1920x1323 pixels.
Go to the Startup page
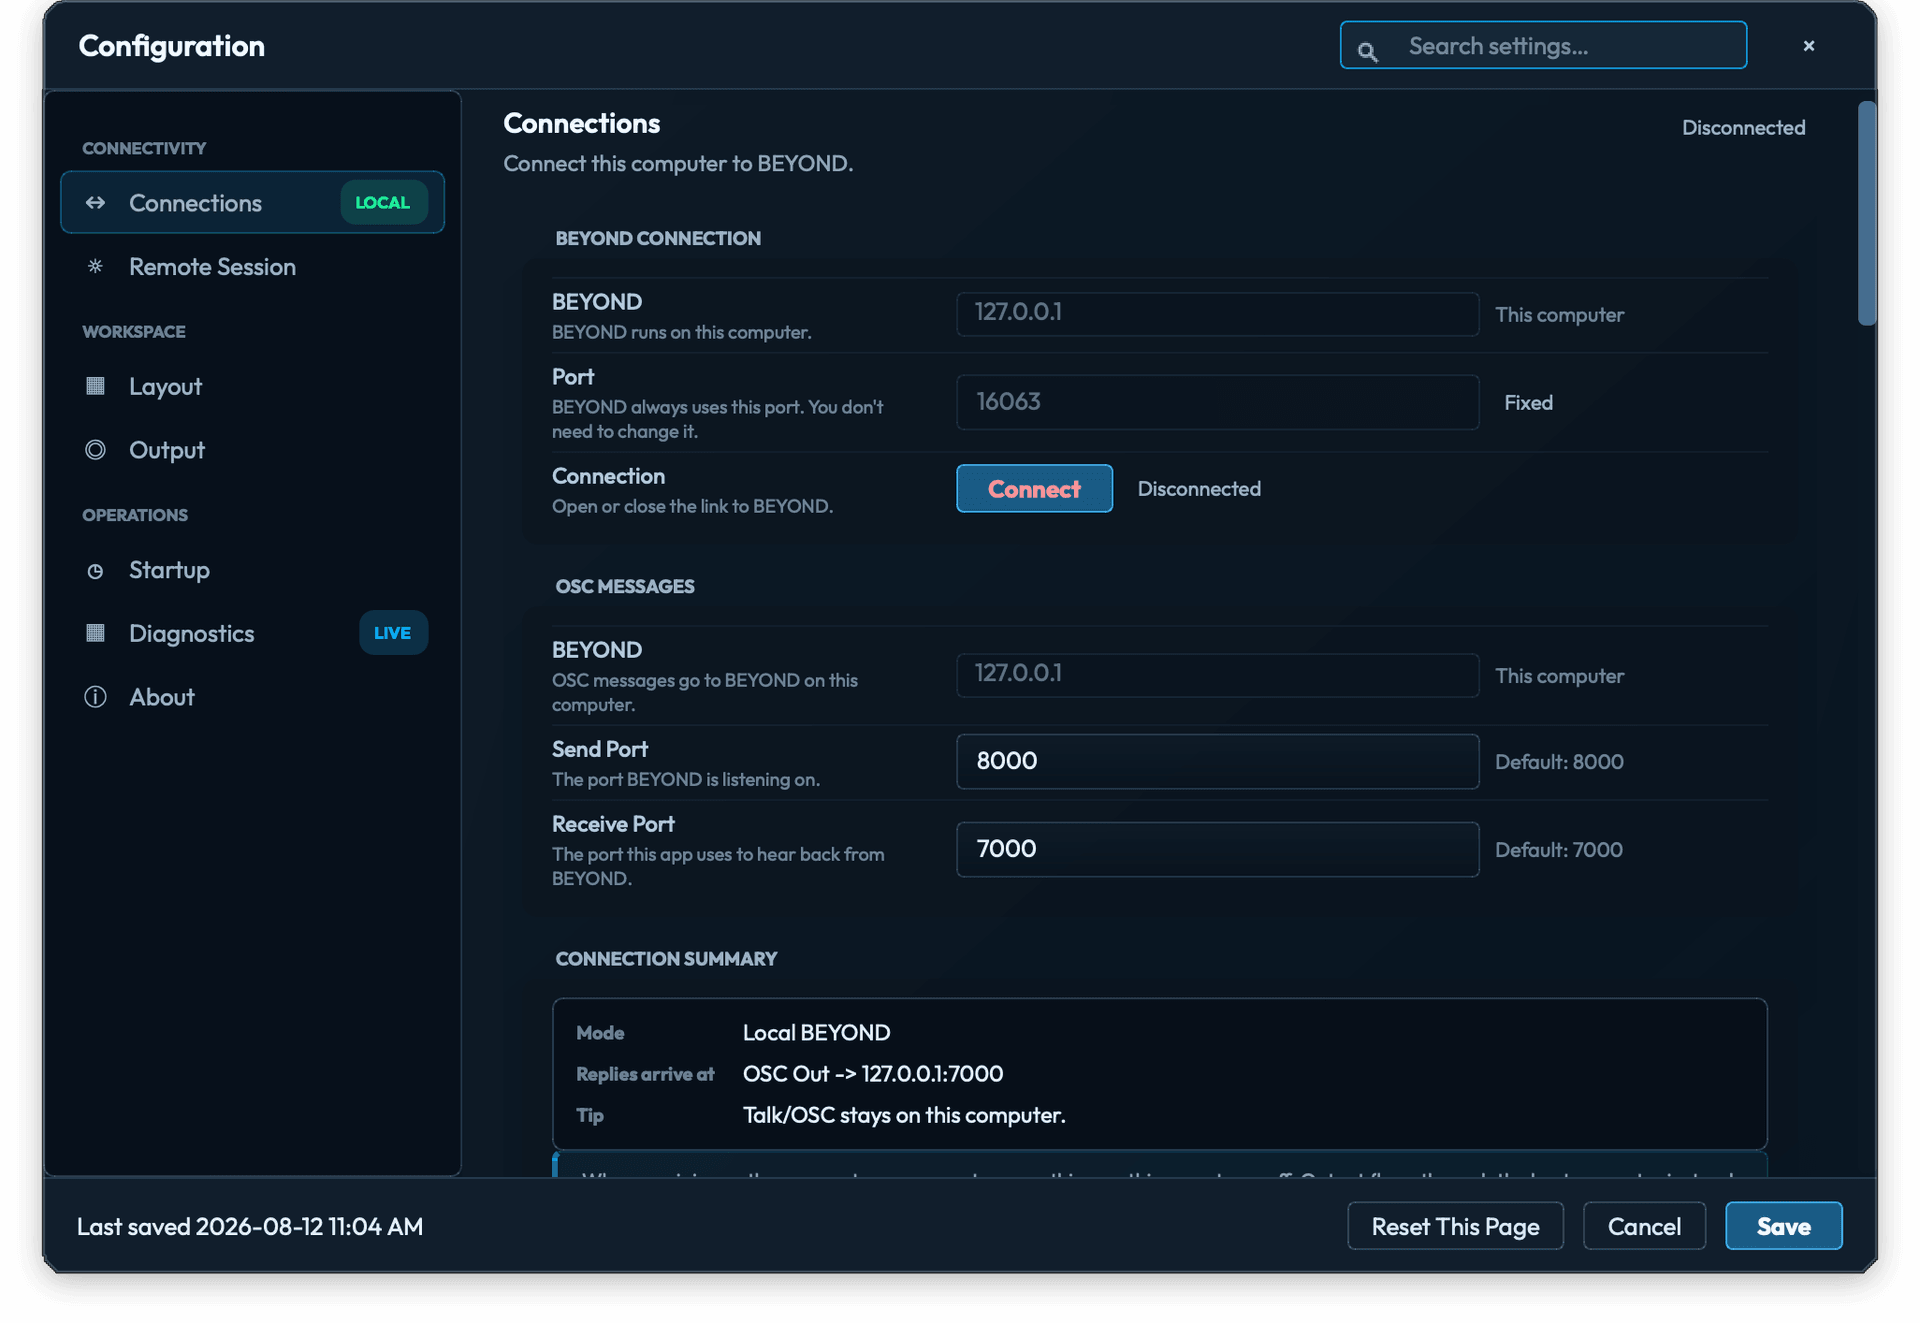[x=252, y=570]
